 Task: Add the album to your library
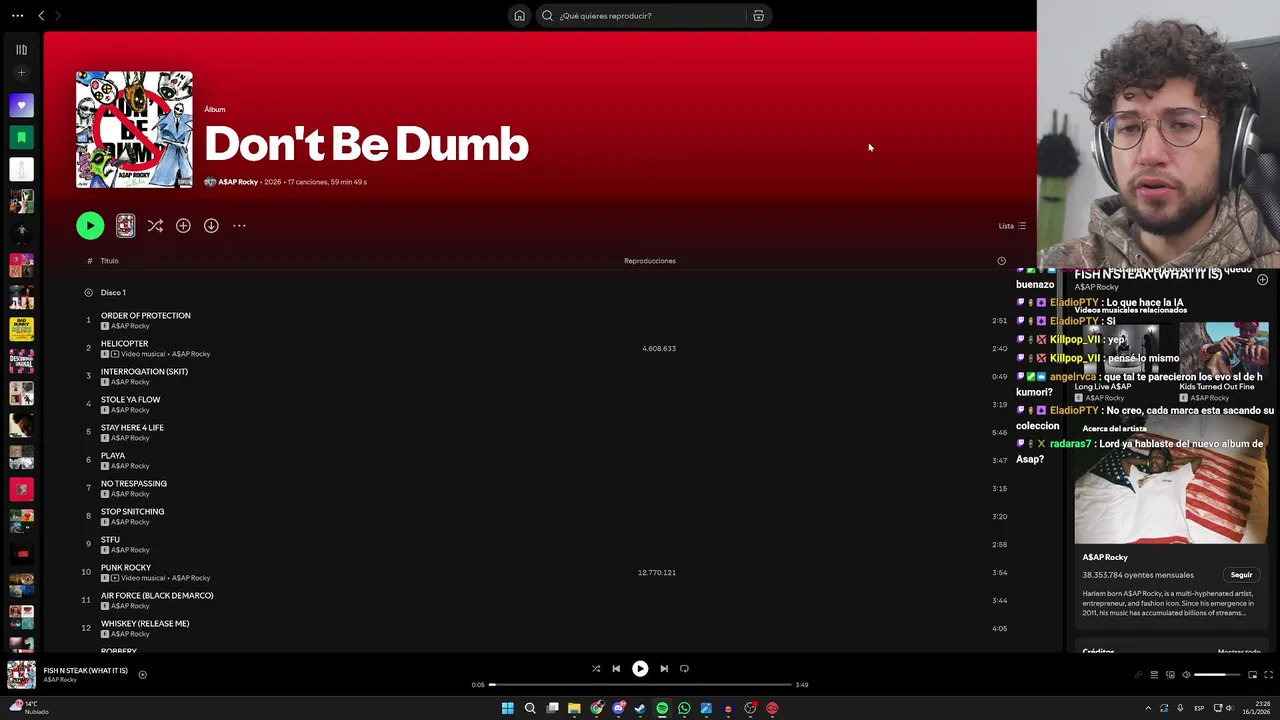[183, 226]
